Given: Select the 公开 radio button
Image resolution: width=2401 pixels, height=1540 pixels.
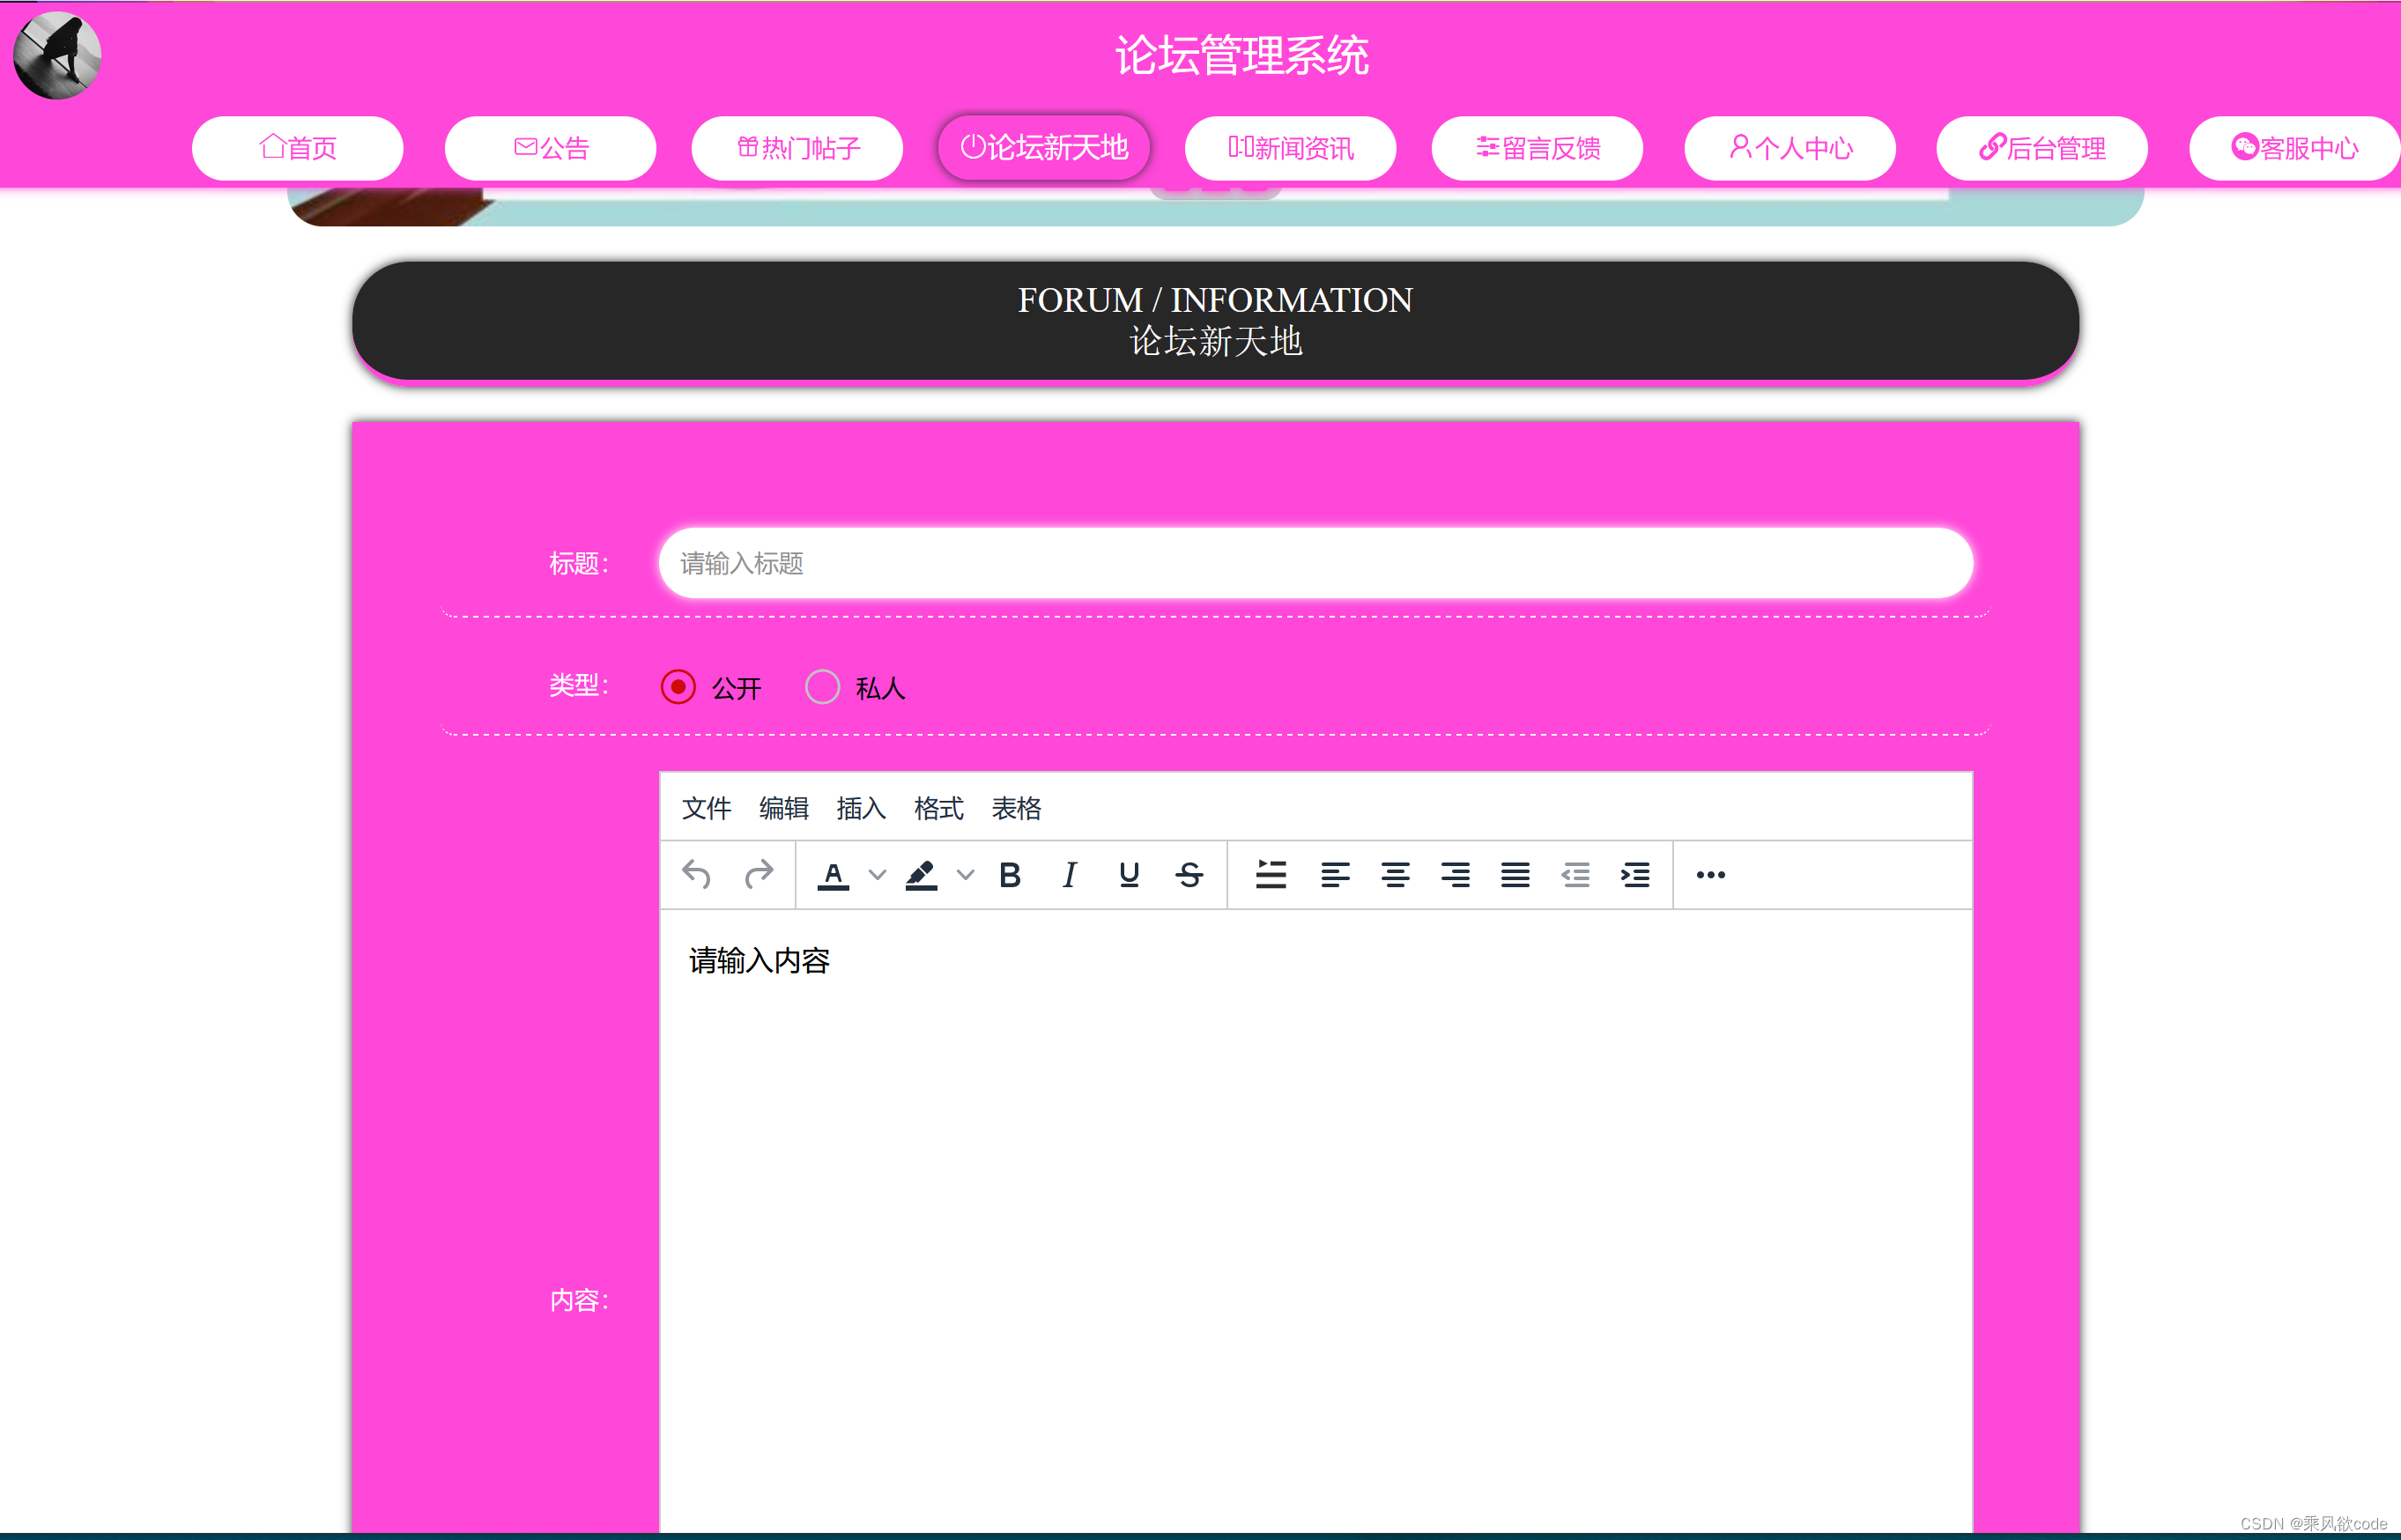Looking at the screenshot, I should point(680,687).
